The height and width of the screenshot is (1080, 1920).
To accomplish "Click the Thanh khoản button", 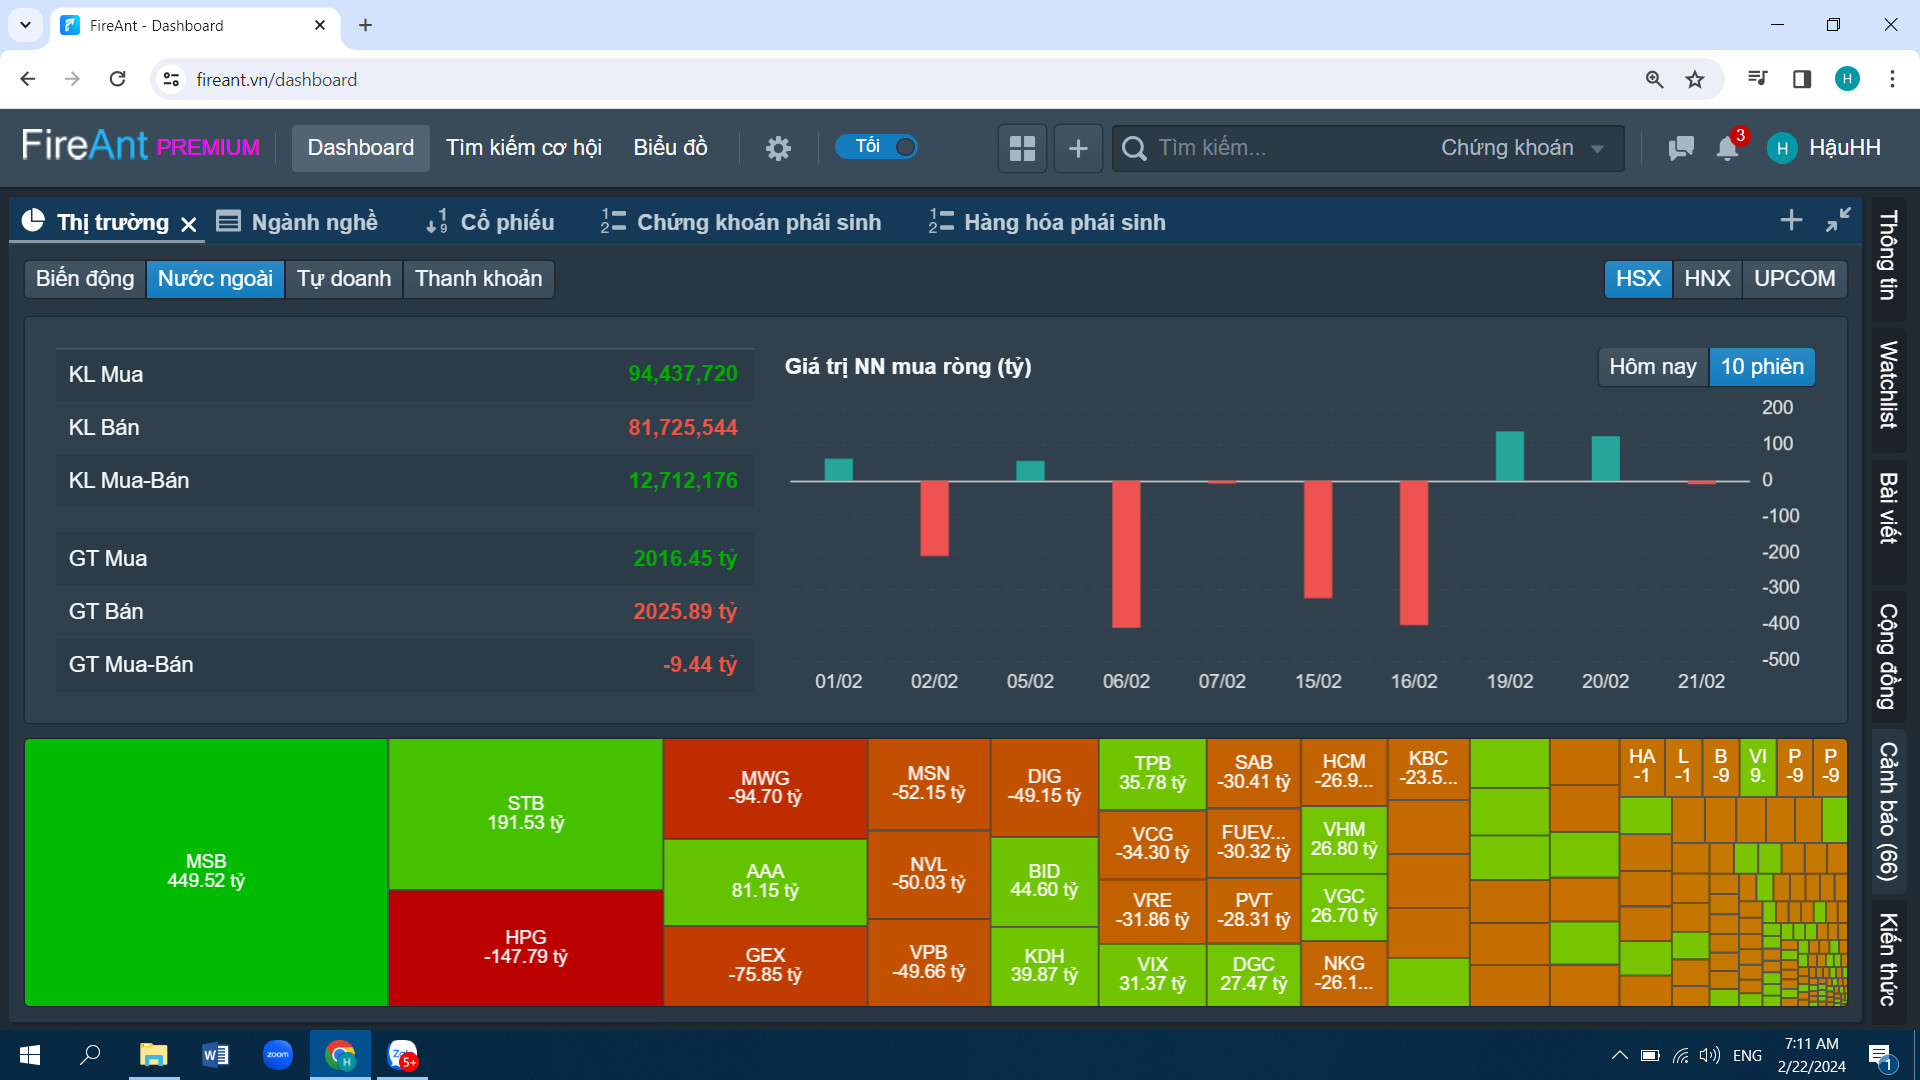I will tap(478, 279).
